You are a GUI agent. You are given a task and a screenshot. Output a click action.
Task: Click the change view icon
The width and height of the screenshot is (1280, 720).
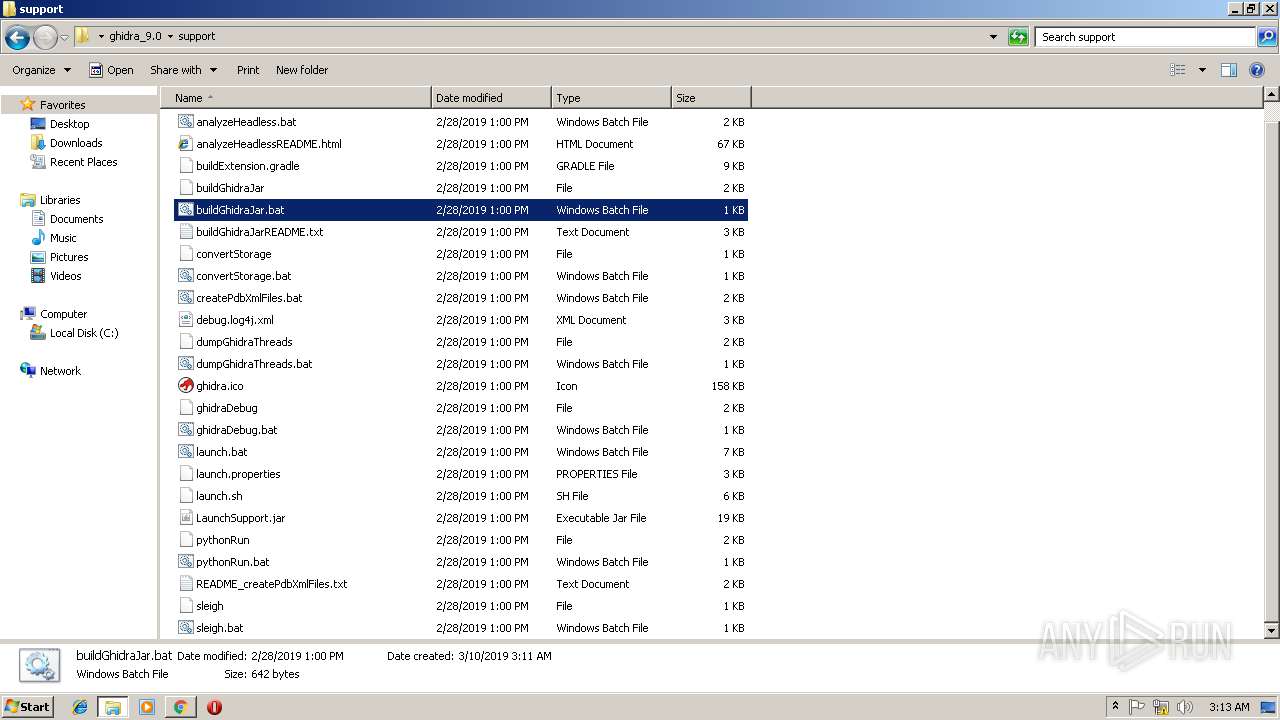[1178, 70]
